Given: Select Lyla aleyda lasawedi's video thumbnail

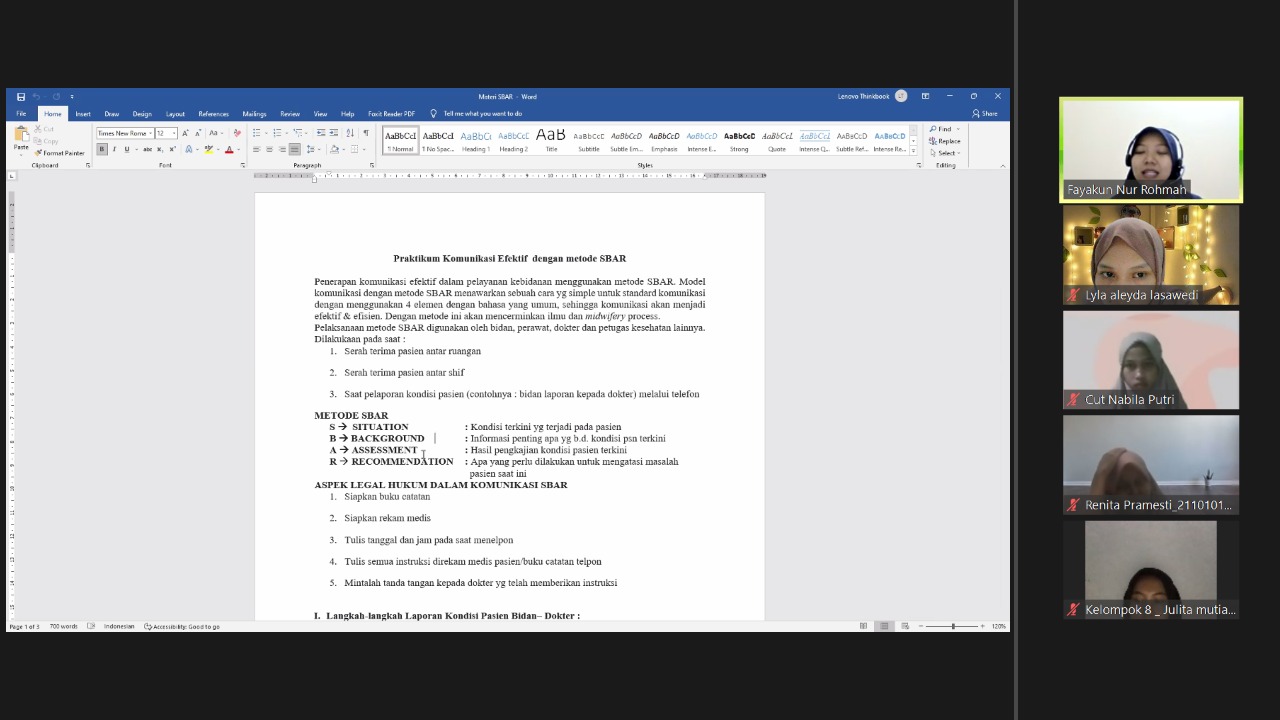Looking at the screenshot, I should point(1151,254).
